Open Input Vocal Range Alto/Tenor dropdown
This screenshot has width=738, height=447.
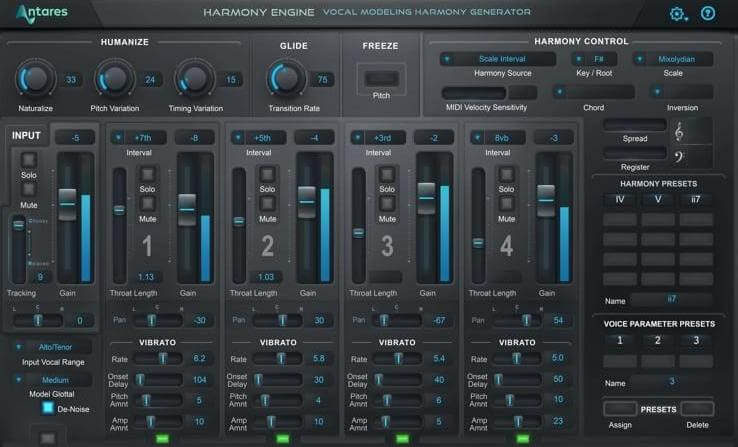click(x=51, y=347)
